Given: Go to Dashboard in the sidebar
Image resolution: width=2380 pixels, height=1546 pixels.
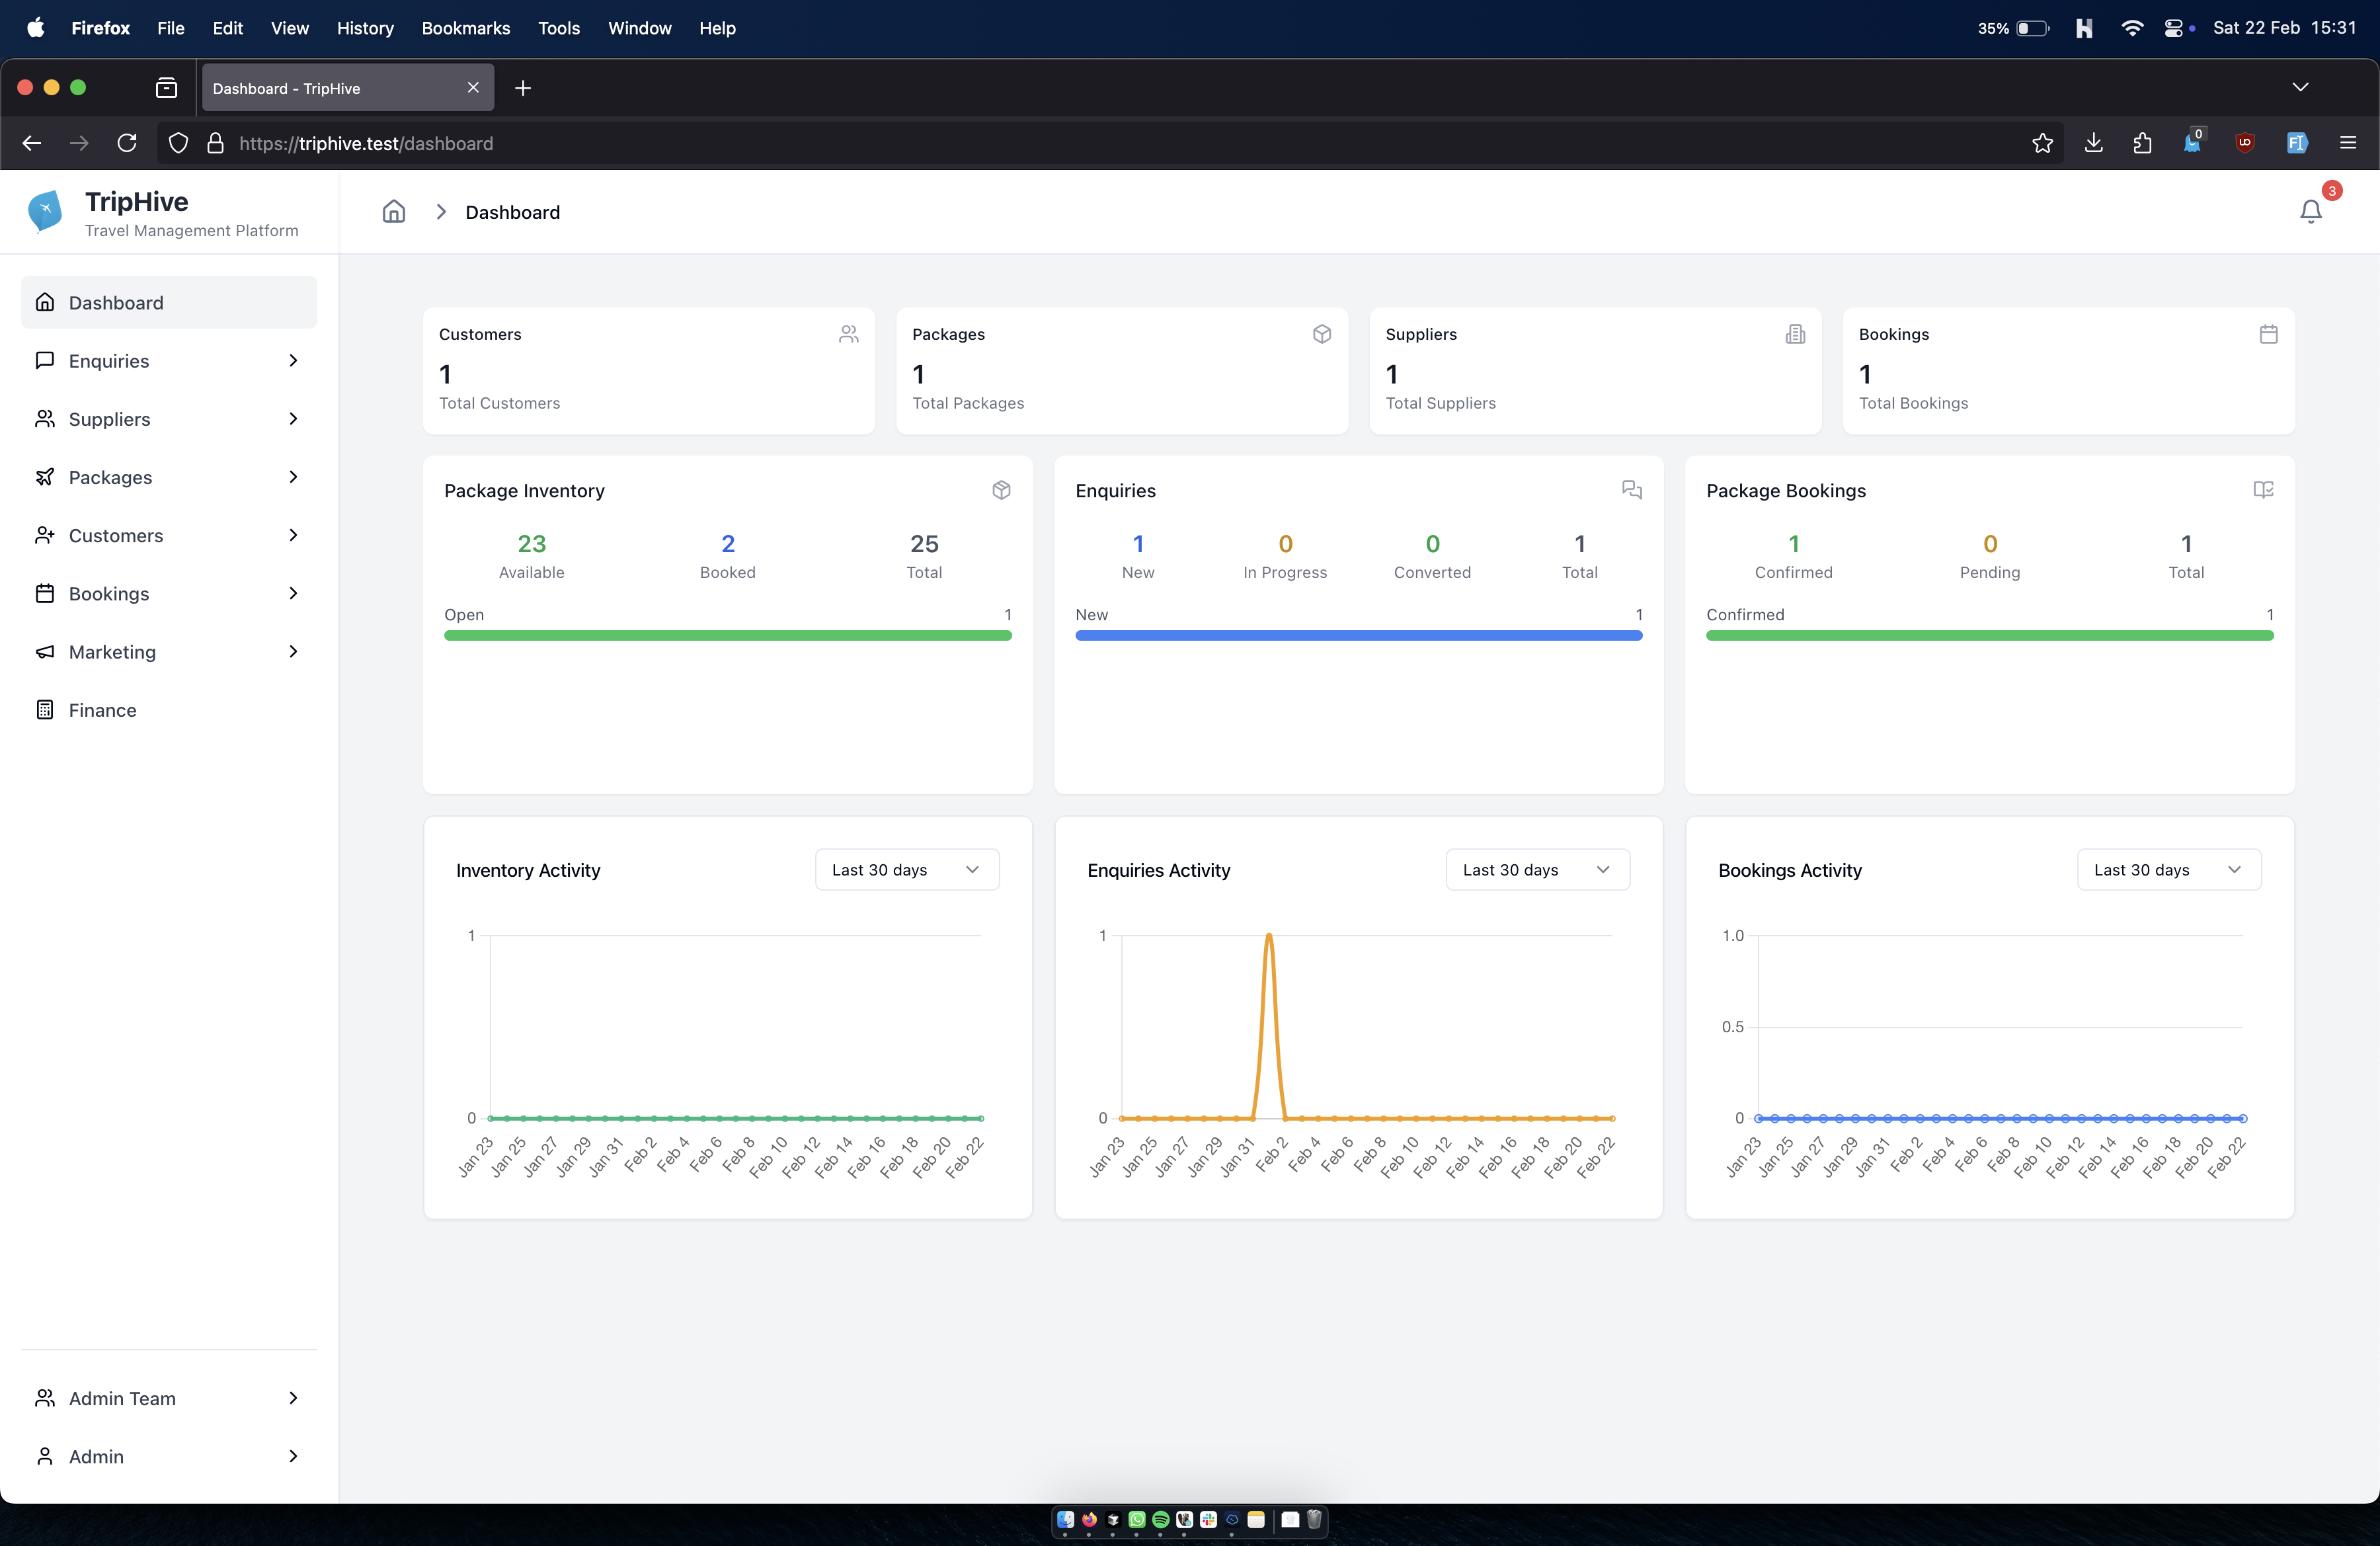Looking at the screenshot, I should click(169, 302).
